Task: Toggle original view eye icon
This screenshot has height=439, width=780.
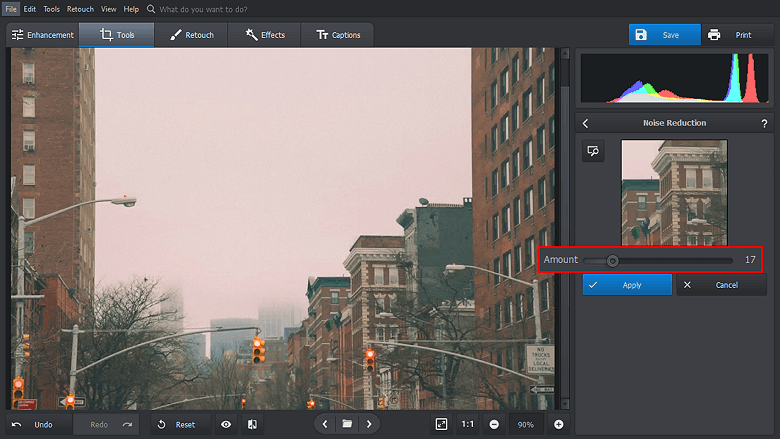Action: [226, 425]
